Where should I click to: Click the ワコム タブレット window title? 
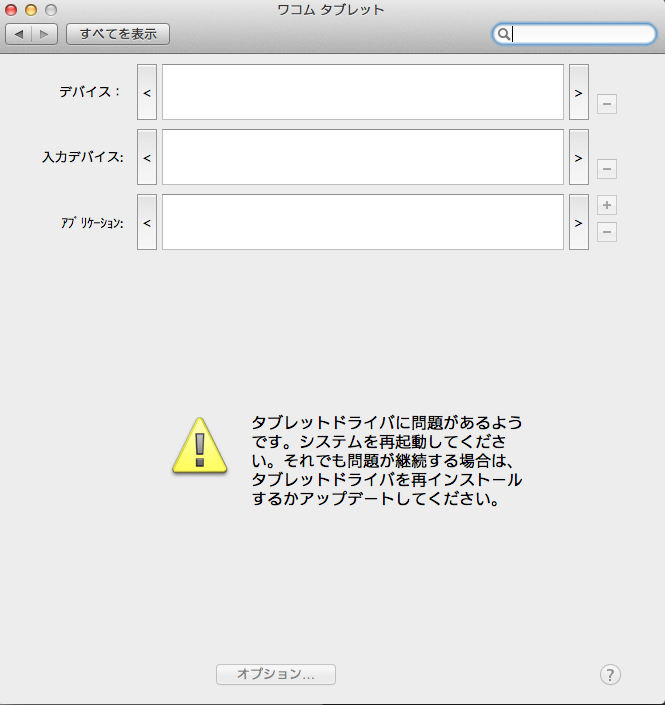(330, 9)
